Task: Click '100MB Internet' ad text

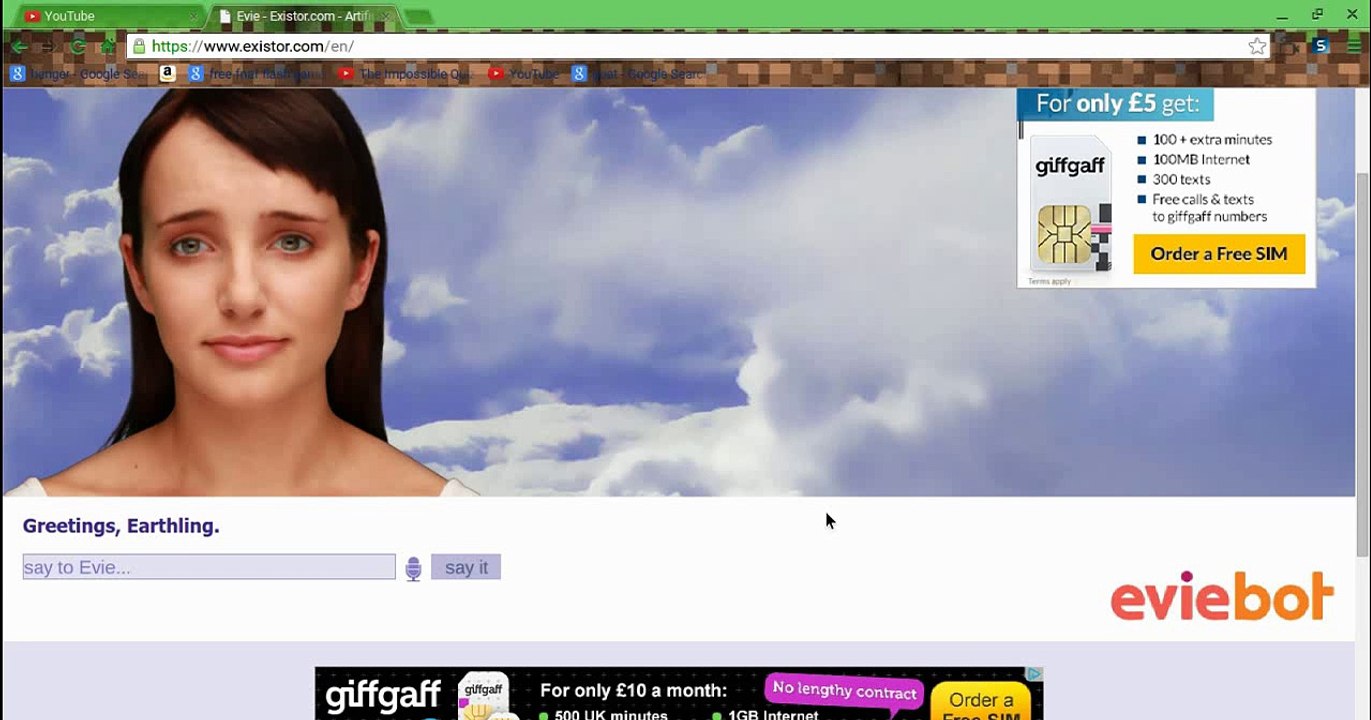Action: point(1201,160)
